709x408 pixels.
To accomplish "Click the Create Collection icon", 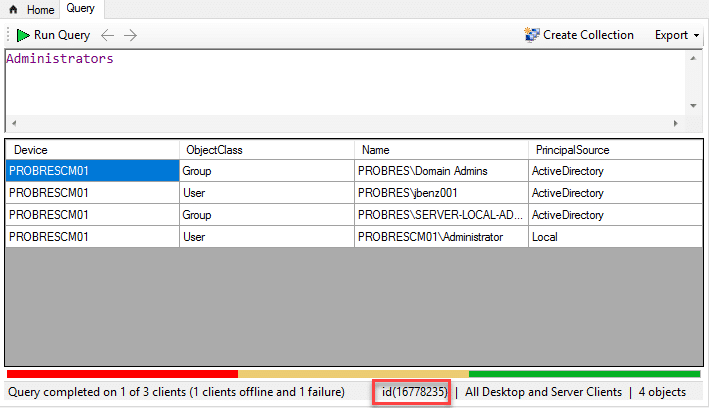I will click(x=532, y=35).
